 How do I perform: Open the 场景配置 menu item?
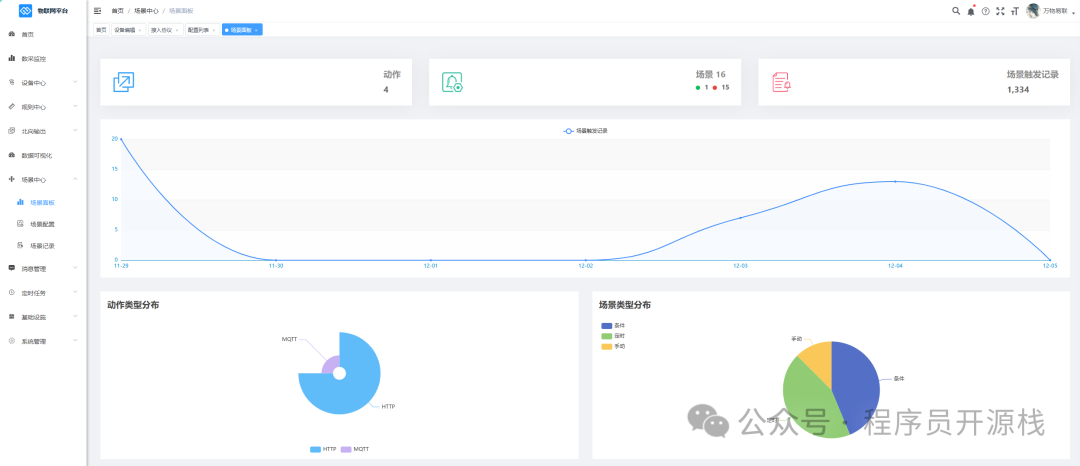click(43, 224)
